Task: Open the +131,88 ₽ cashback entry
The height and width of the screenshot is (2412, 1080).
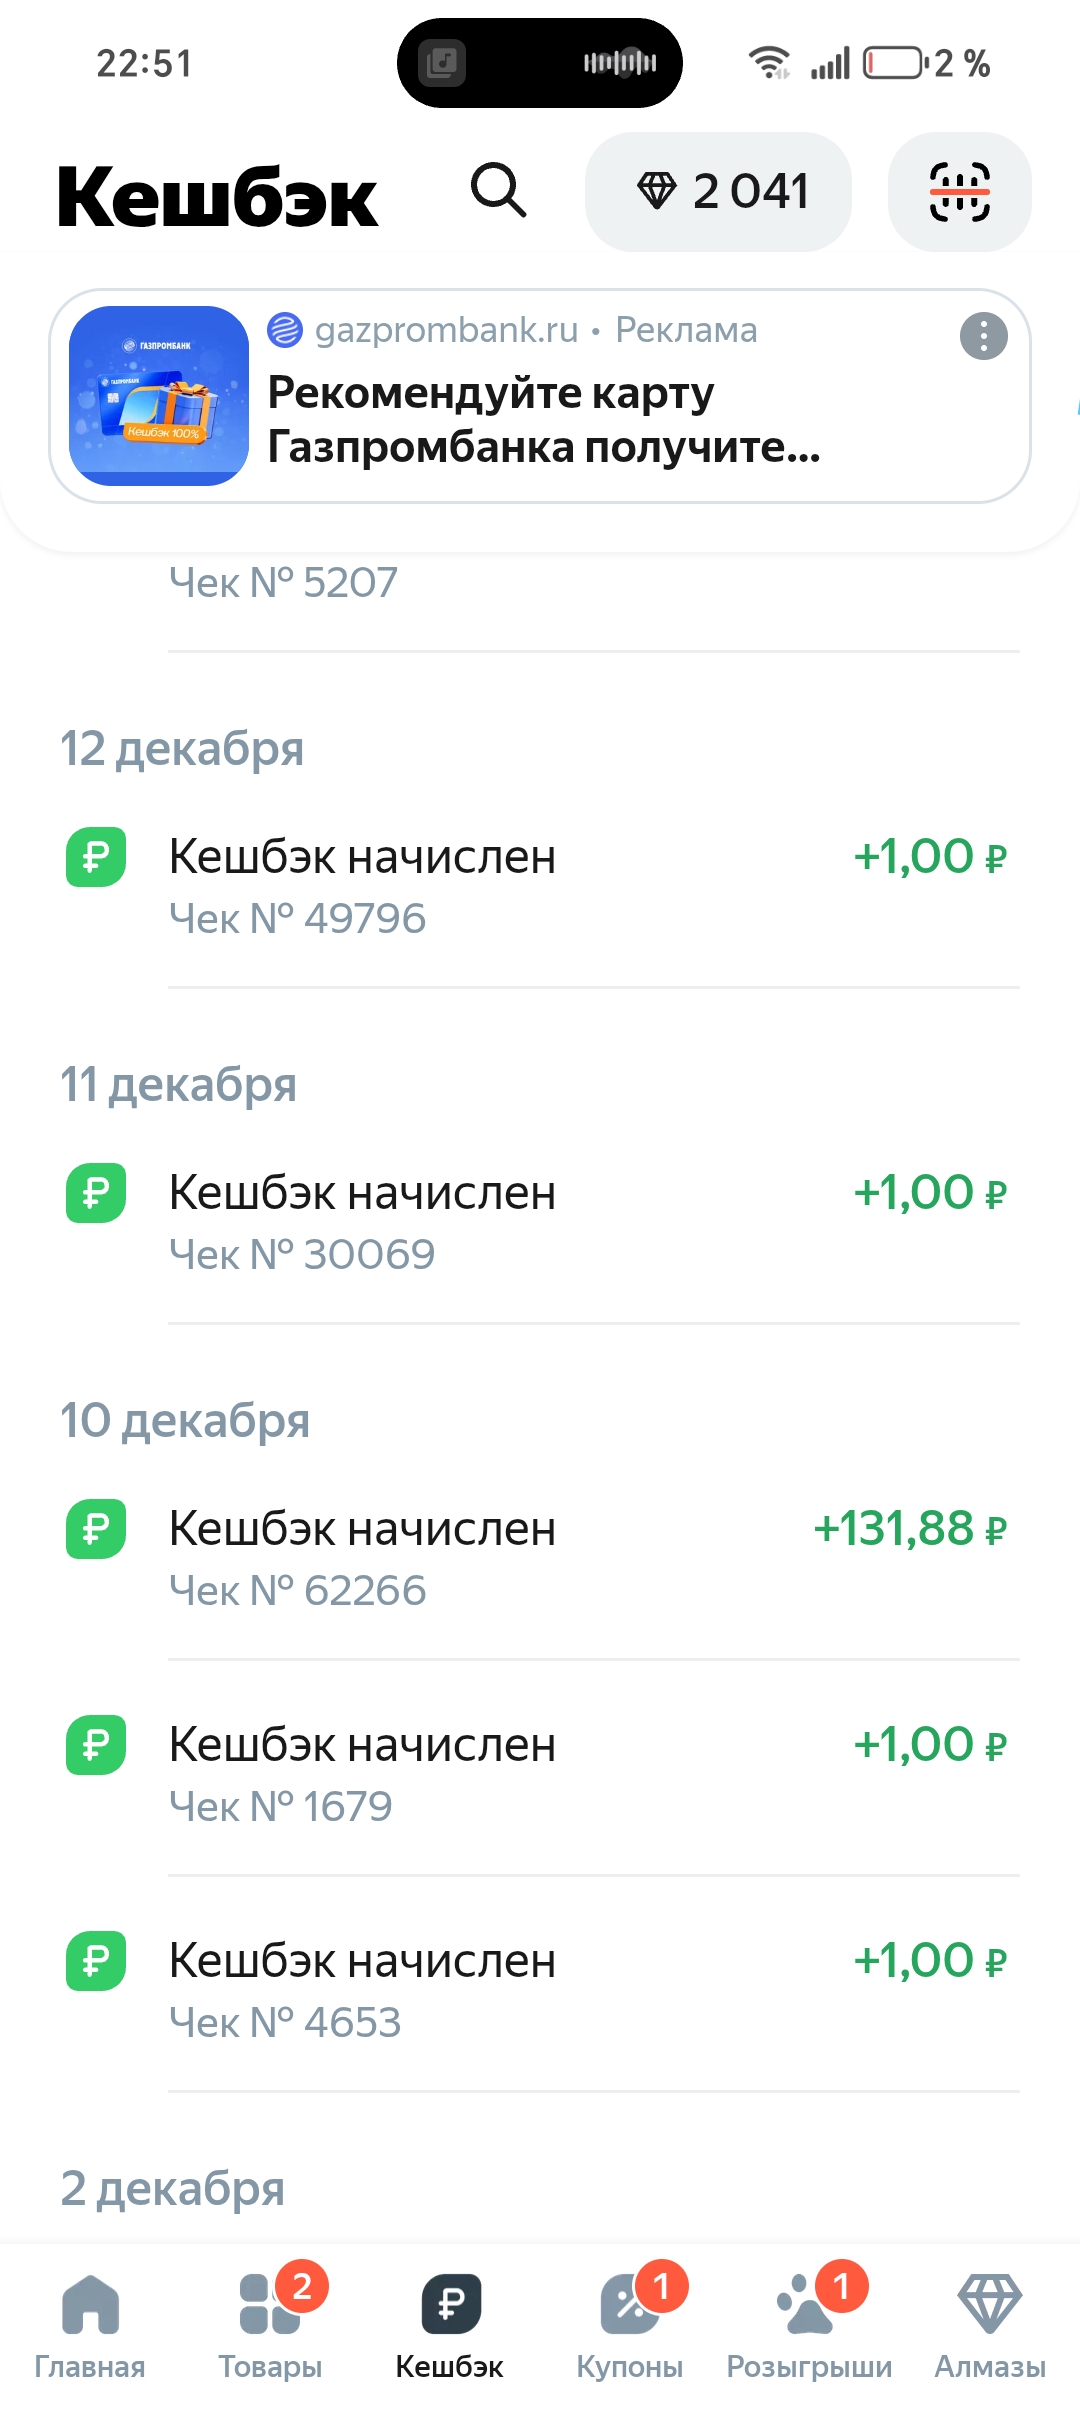Action: tap(540, 1558)
